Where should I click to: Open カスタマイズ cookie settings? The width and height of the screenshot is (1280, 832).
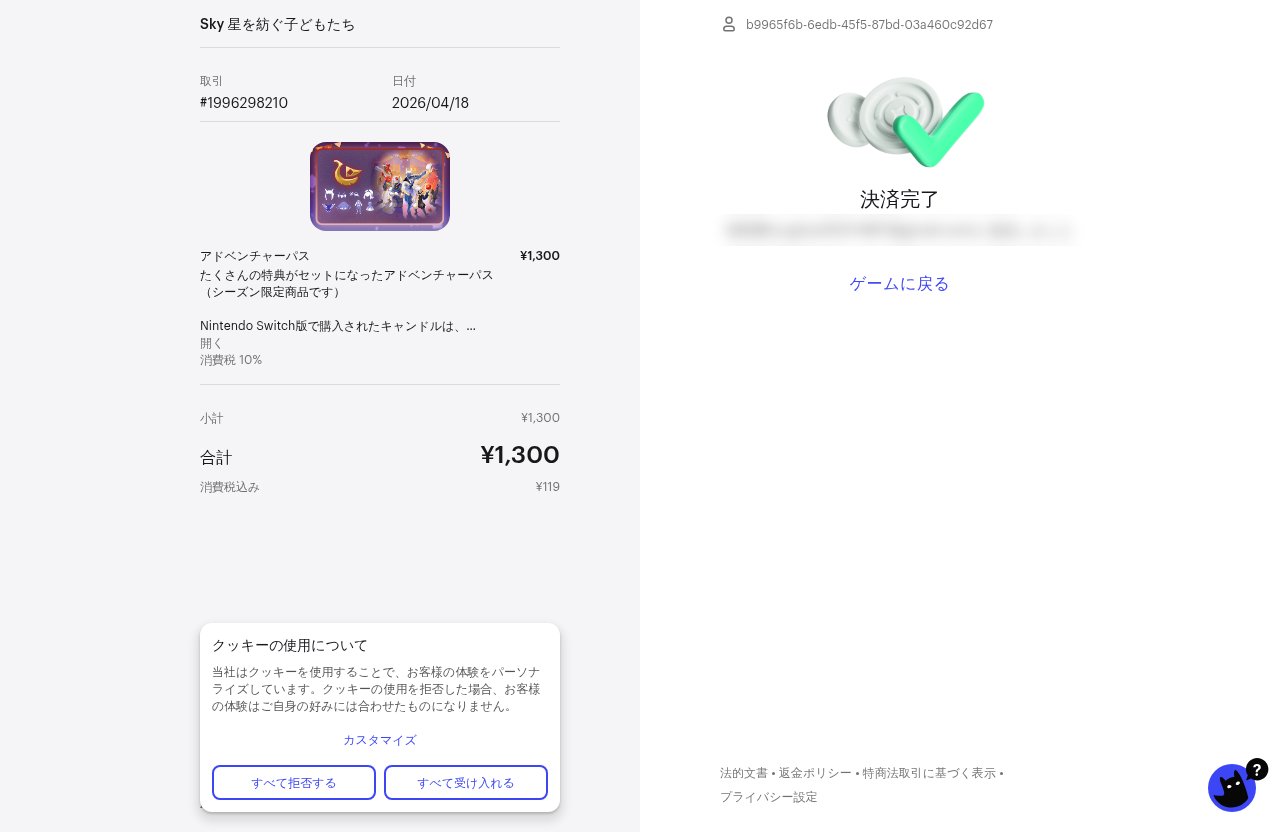click(380, 740)
